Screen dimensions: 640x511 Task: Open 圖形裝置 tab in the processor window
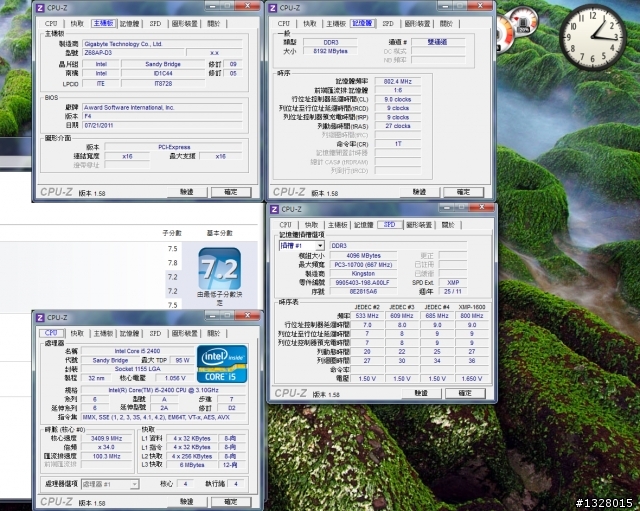(184, 333)
